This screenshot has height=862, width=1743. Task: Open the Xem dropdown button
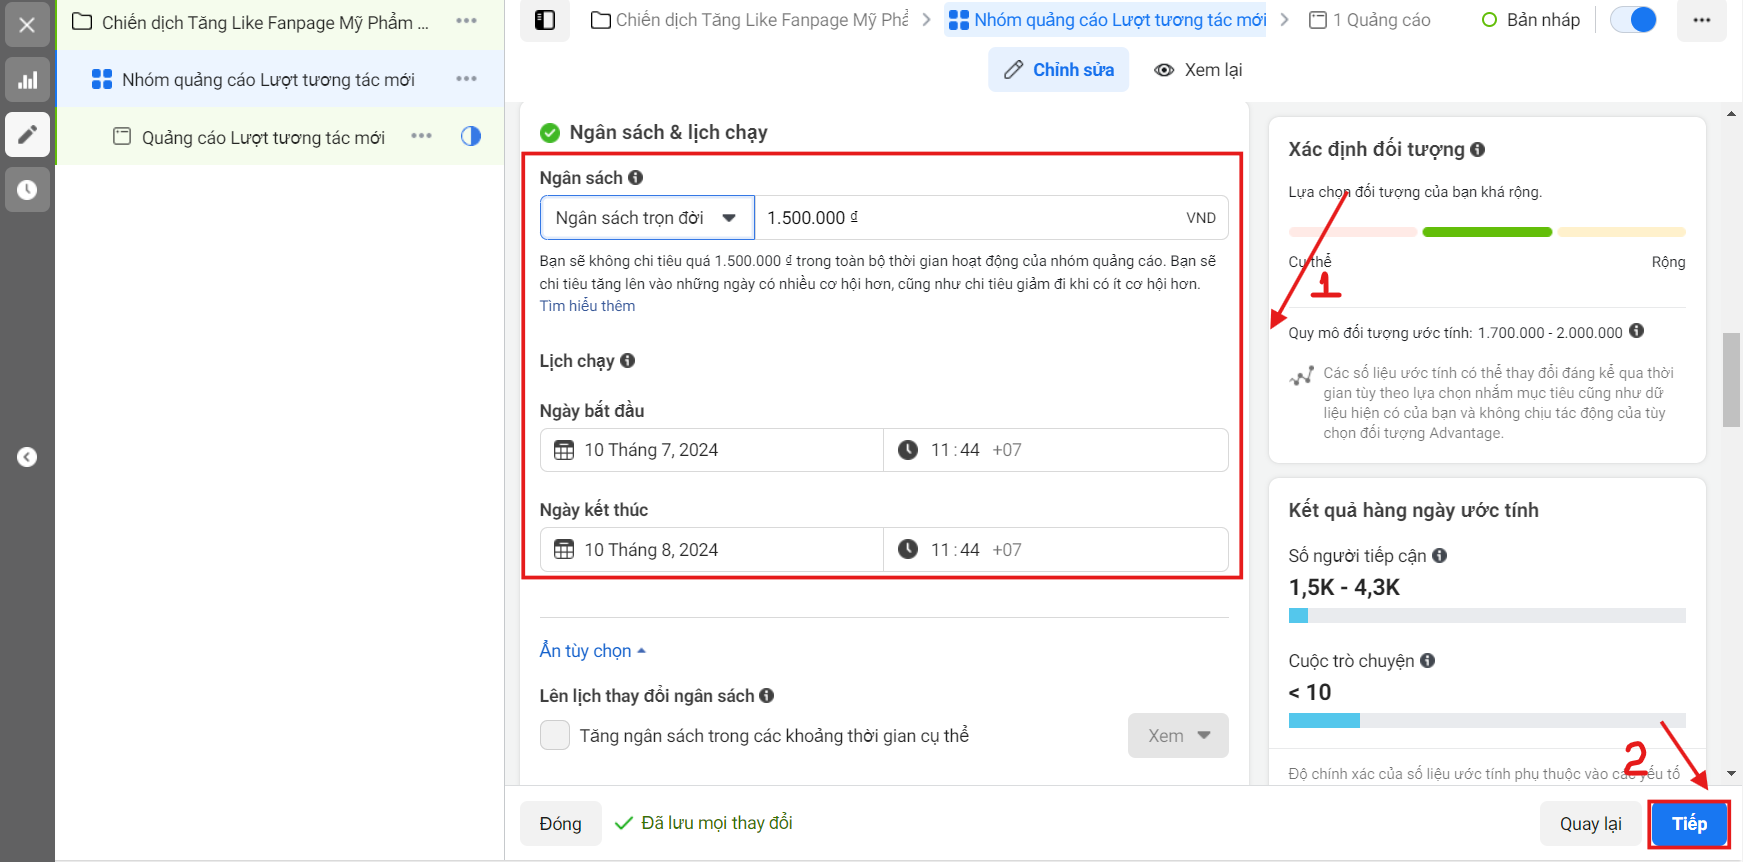click(1178, 735)
